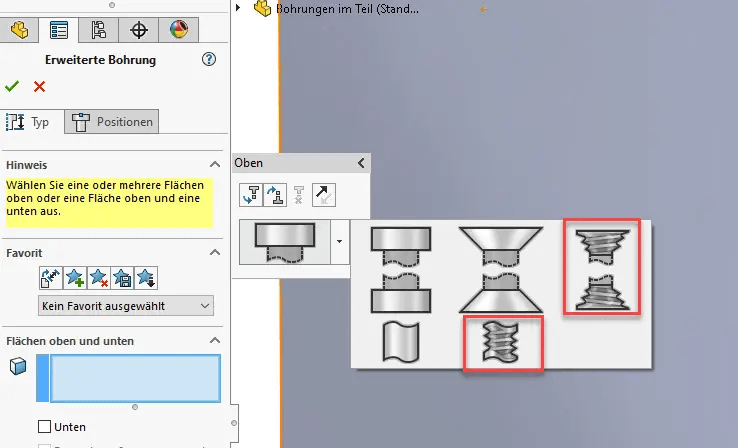This screenshot has width=738, height=448.
Task: Switch to the Typ tab
Action: pos(30,122)
